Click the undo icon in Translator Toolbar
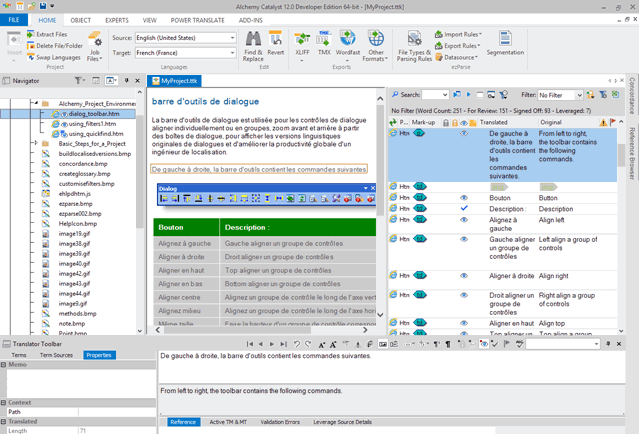The width and height of the screenshot is (639, 434). (x=297, y=344)
